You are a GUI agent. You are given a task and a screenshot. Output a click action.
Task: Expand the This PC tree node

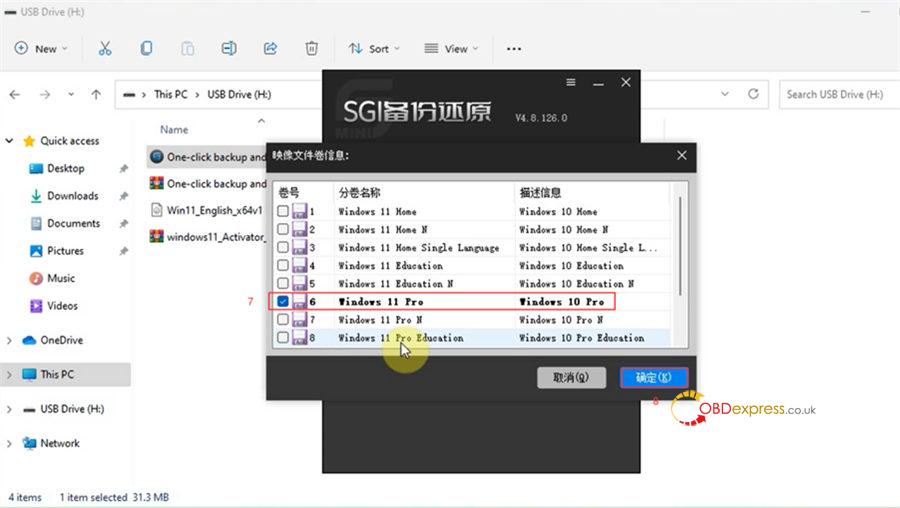pyautogui.click(x=9, y=375)
